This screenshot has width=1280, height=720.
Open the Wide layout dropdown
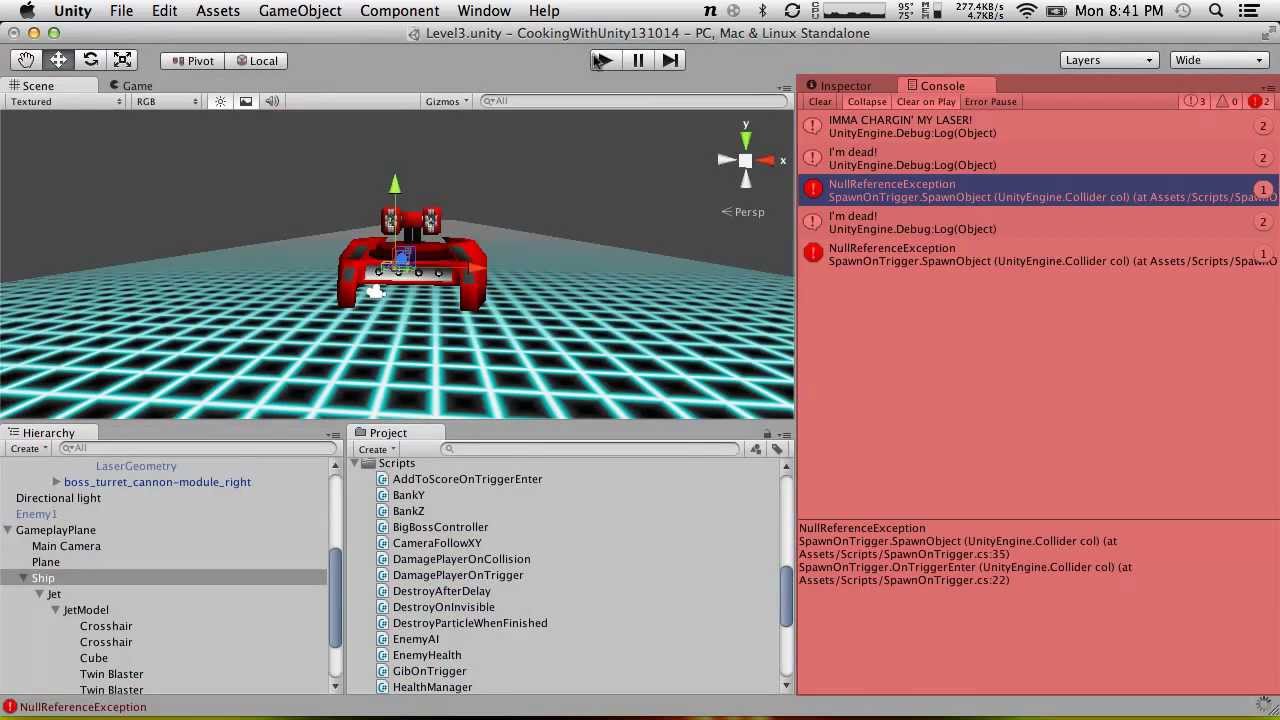(x=1218, y=60)
